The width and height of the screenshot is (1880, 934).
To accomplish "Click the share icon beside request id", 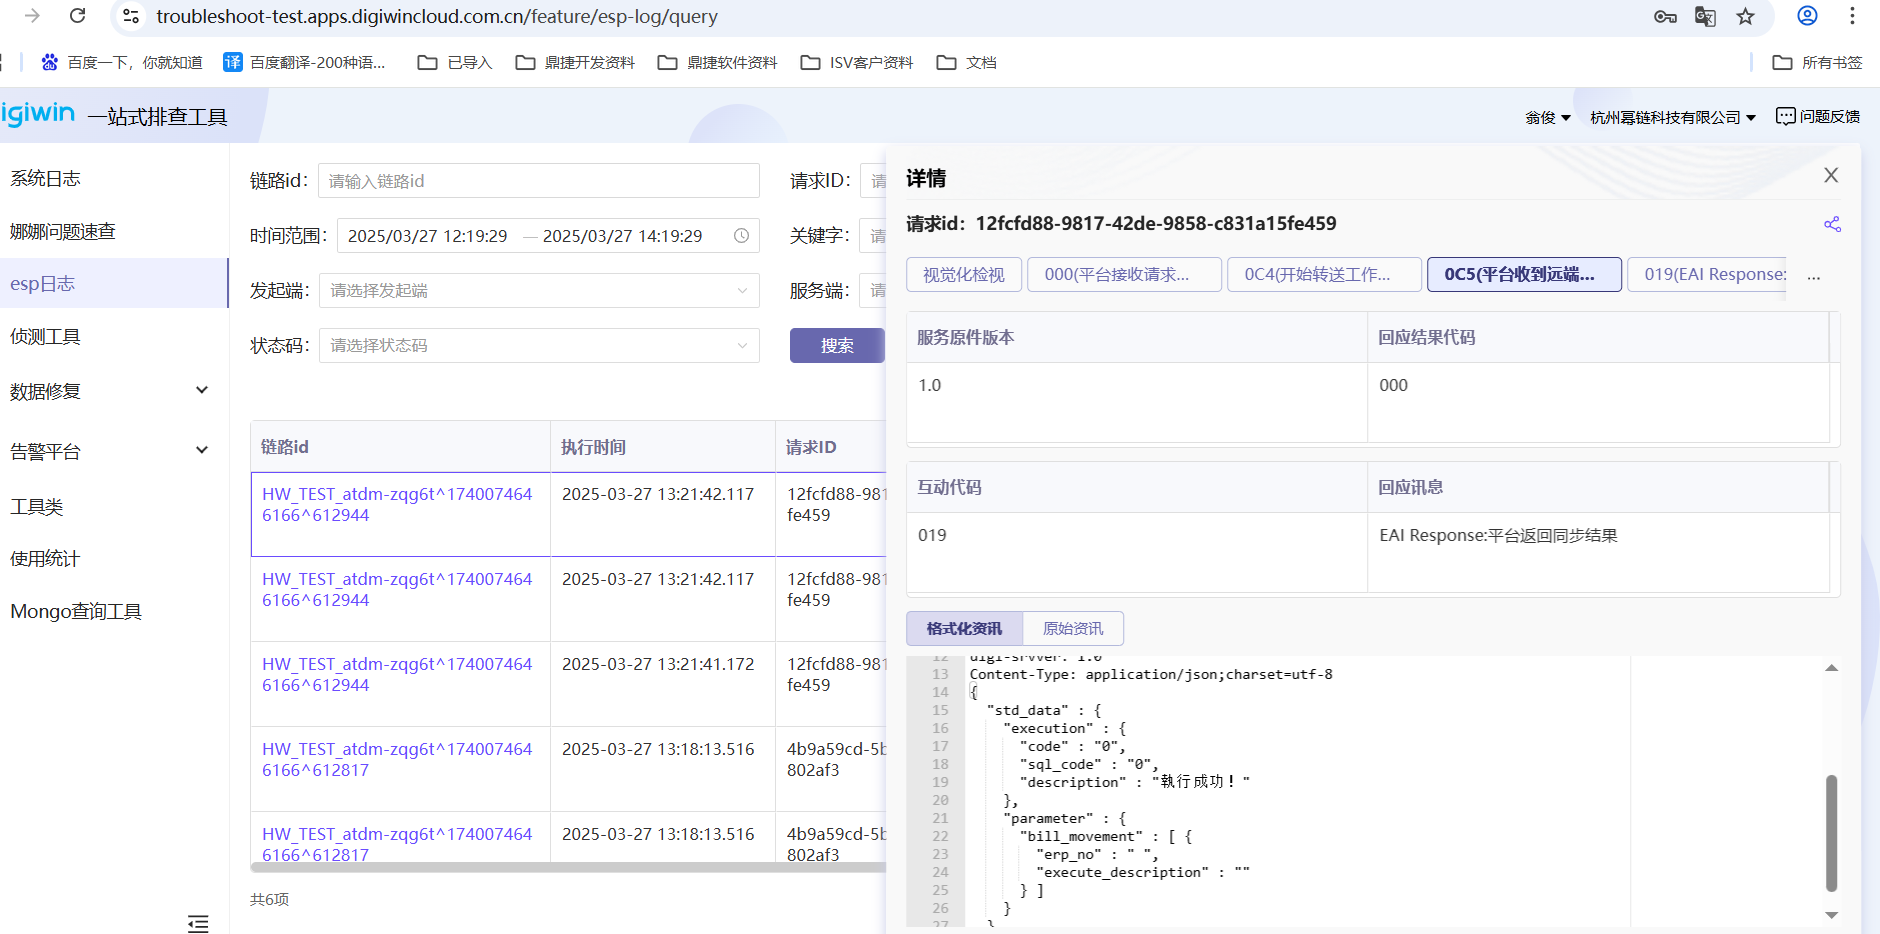I will point(1832,224).
